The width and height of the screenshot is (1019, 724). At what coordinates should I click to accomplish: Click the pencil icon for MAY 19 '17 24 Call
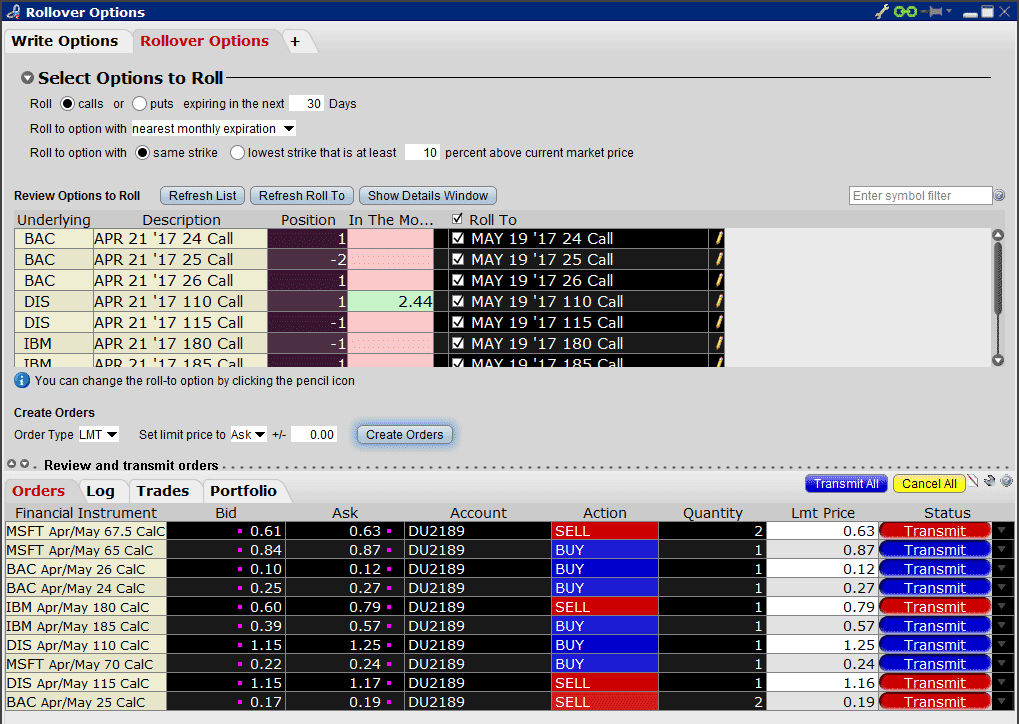719,239
